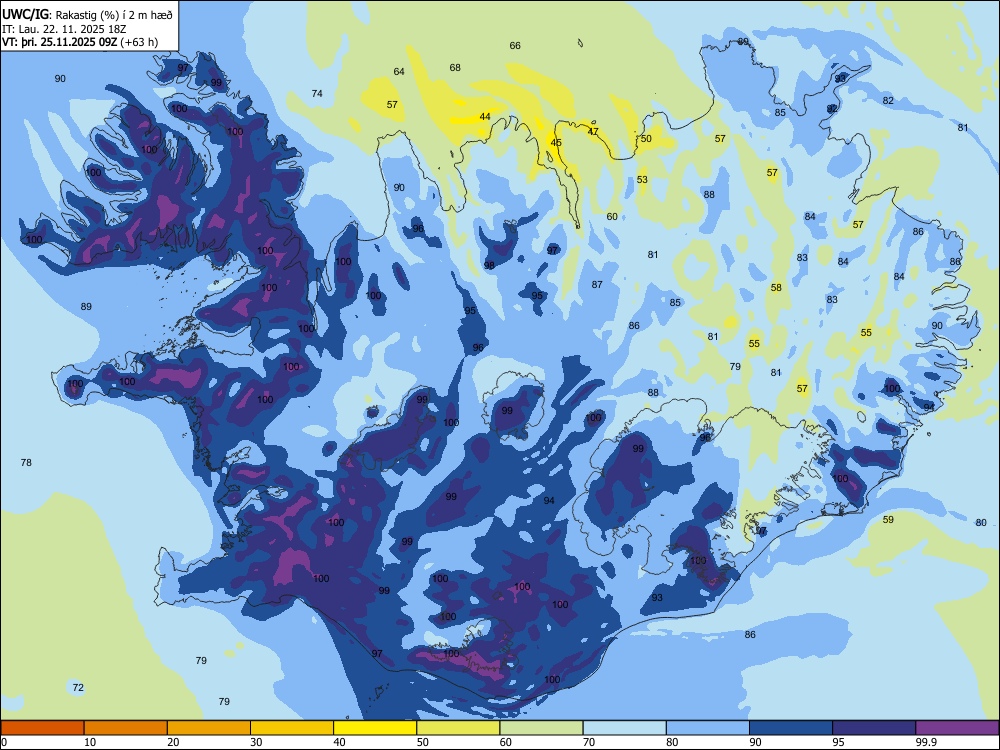Click the init time 'IT: Lau. 22. 11. 2025 18Z'
The height and width of the screenshot is (750, 1000).
pyautogui.click(x=65, y=29)
